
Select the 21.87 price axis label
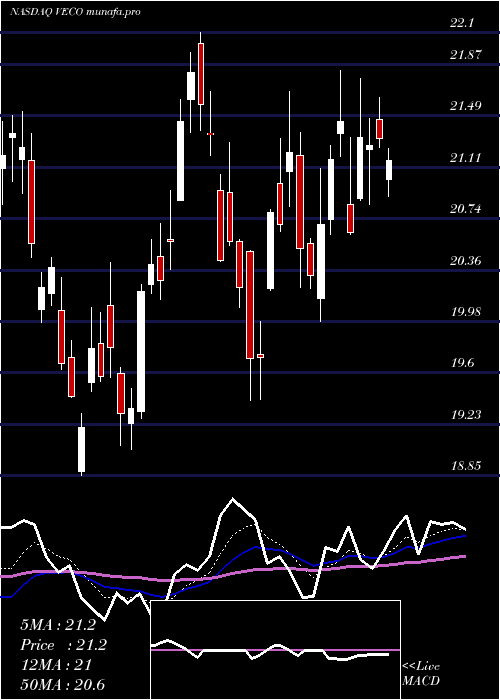466,54
